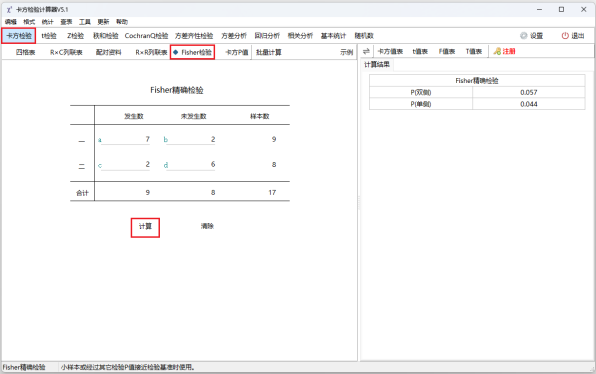The image size is (596, 374).
Task: Select the 卡方检验 tab
Action: click(19, 36)
